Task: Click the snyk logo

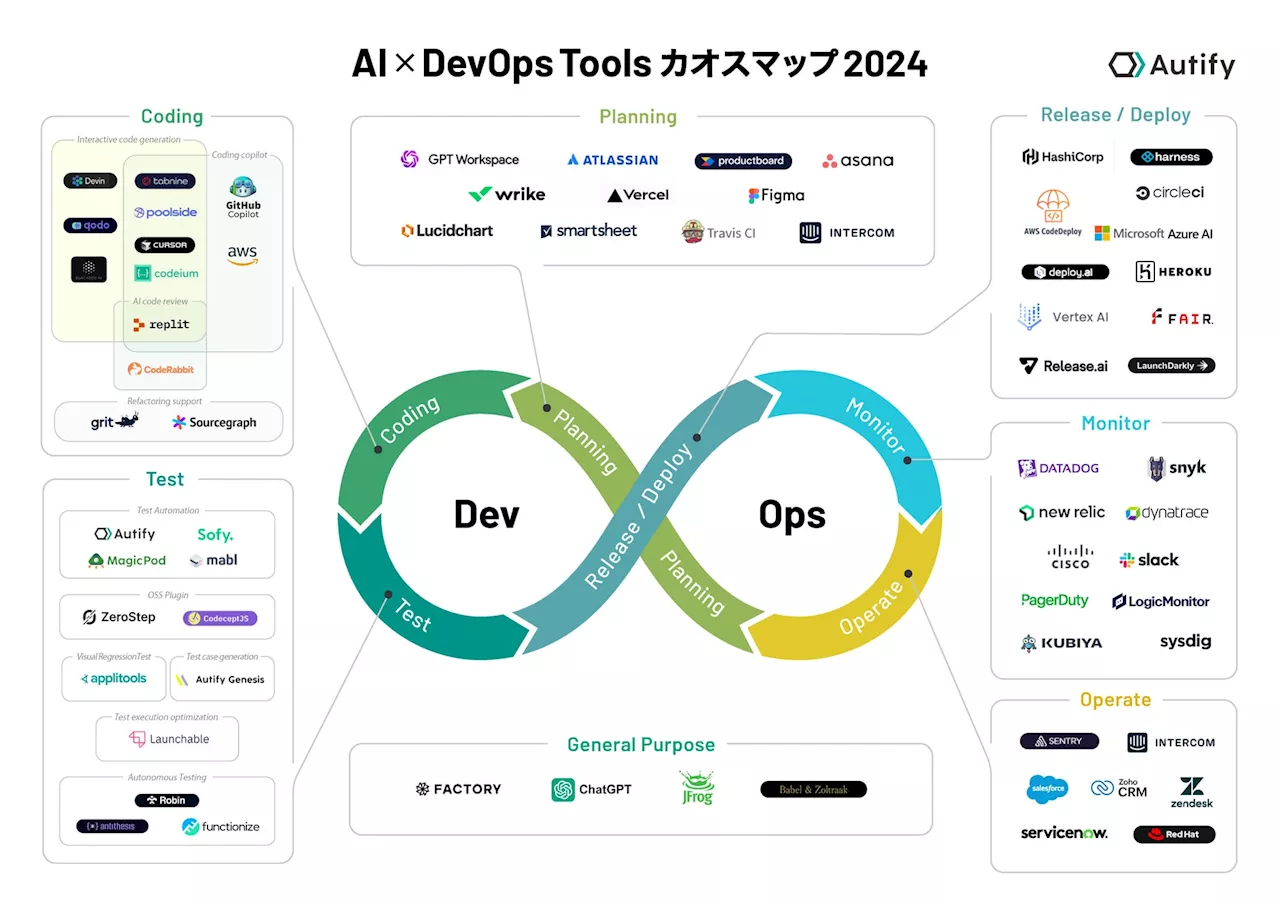Action: pyautogui.click(x=1177, y=468)
